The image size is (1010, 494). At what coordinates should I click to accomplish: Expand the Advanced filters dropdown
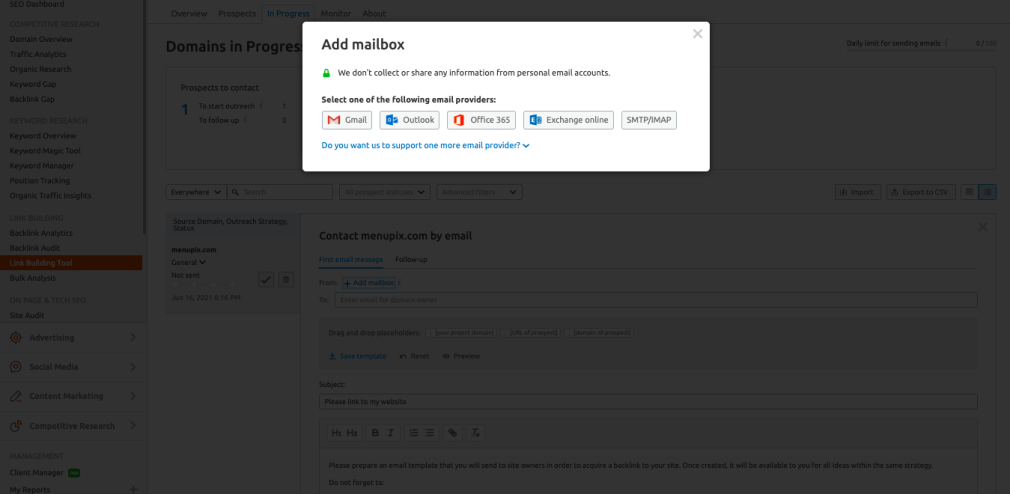pyautogui.click(x=480, y=191)
